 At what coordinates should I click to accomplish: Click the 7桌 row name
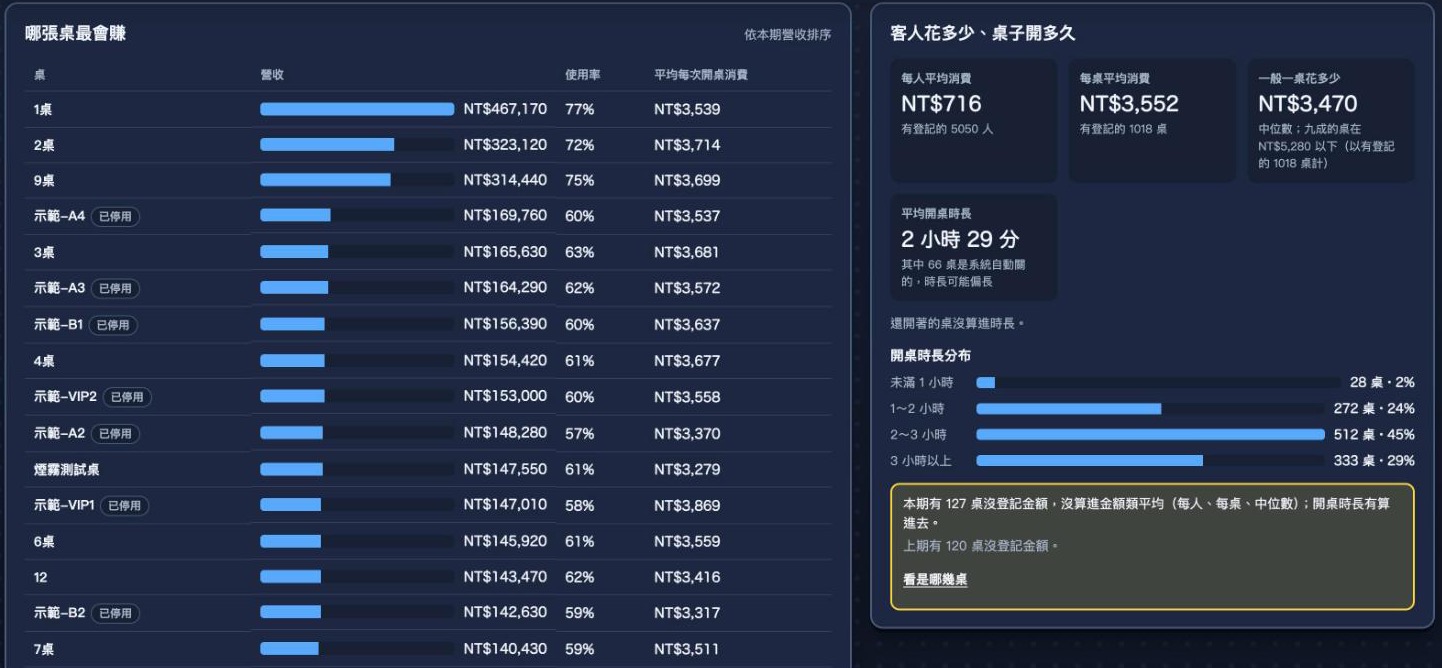[44, 649]
